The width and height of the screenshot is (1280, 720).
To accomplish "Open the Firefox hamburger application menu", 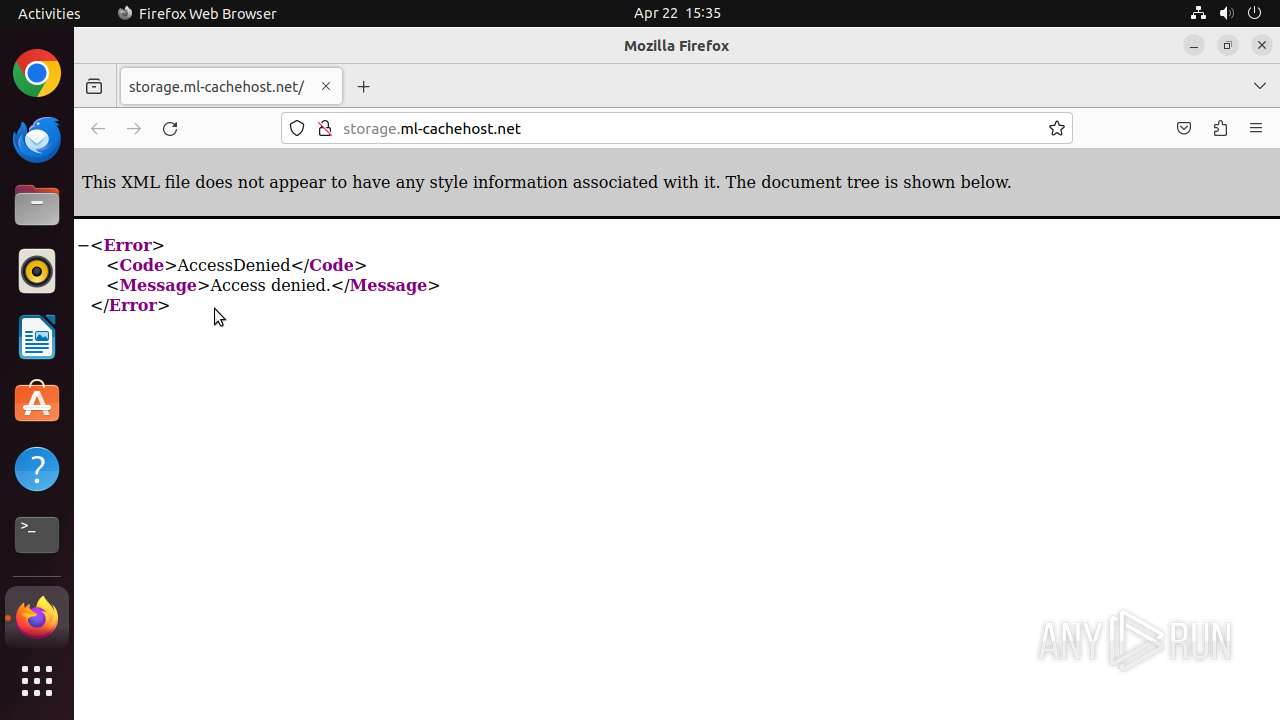I will click(1256, 128).
